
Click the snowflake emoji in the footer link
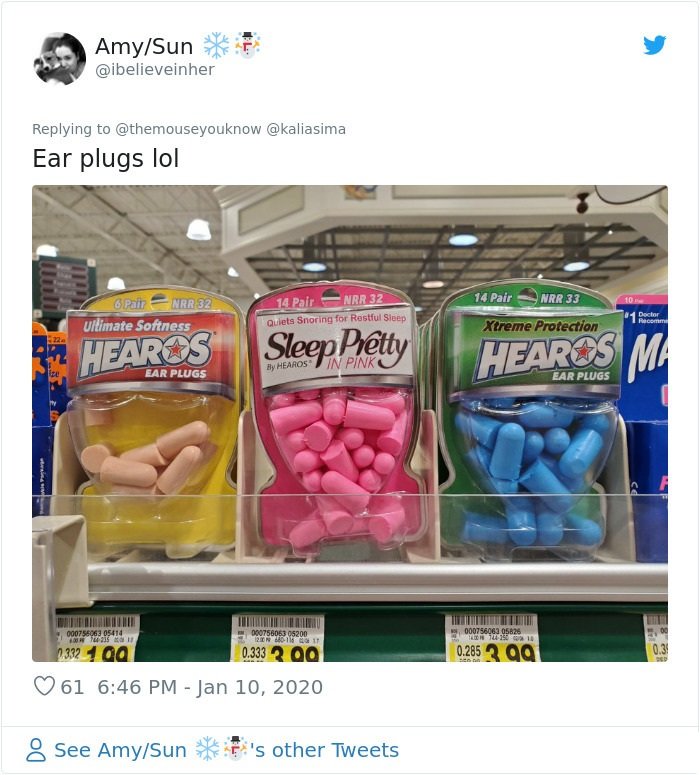208,749
